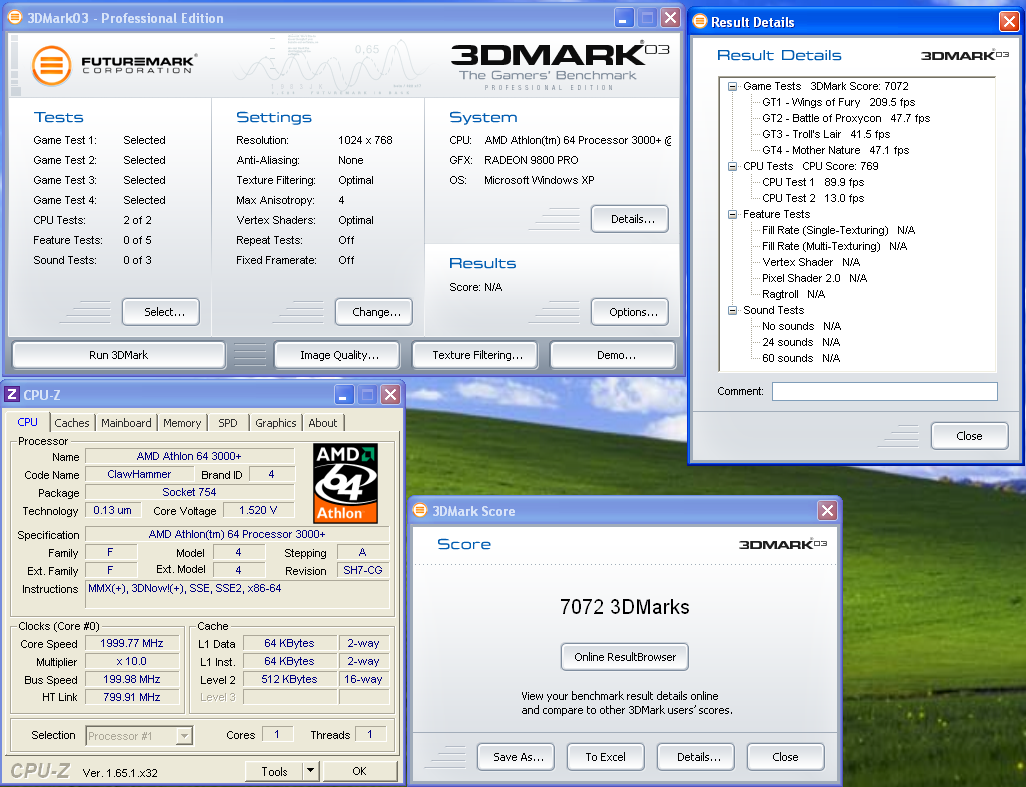Select the No sounds result row
The image size is (1026, 787).
click(x=802, y=326)
